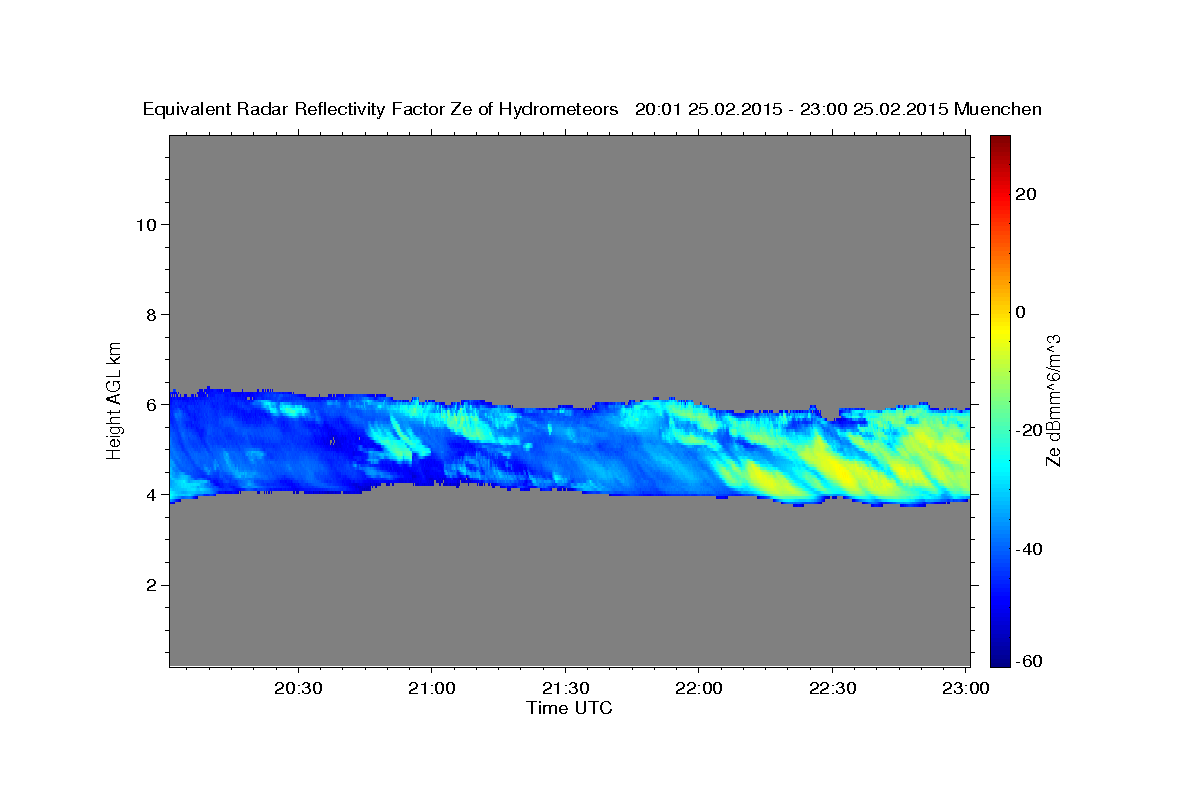Click the 22:30 time tick label
Viewport: 1200px width, 800px height.
tap(832, 689)
